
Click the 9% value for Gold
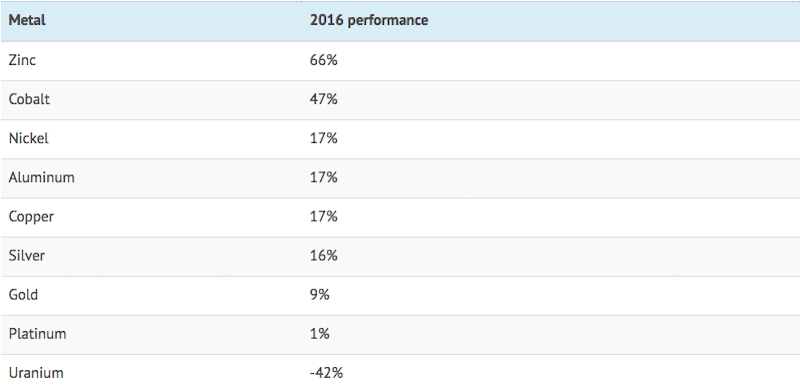pyautogui.click(x=319, y=295)
